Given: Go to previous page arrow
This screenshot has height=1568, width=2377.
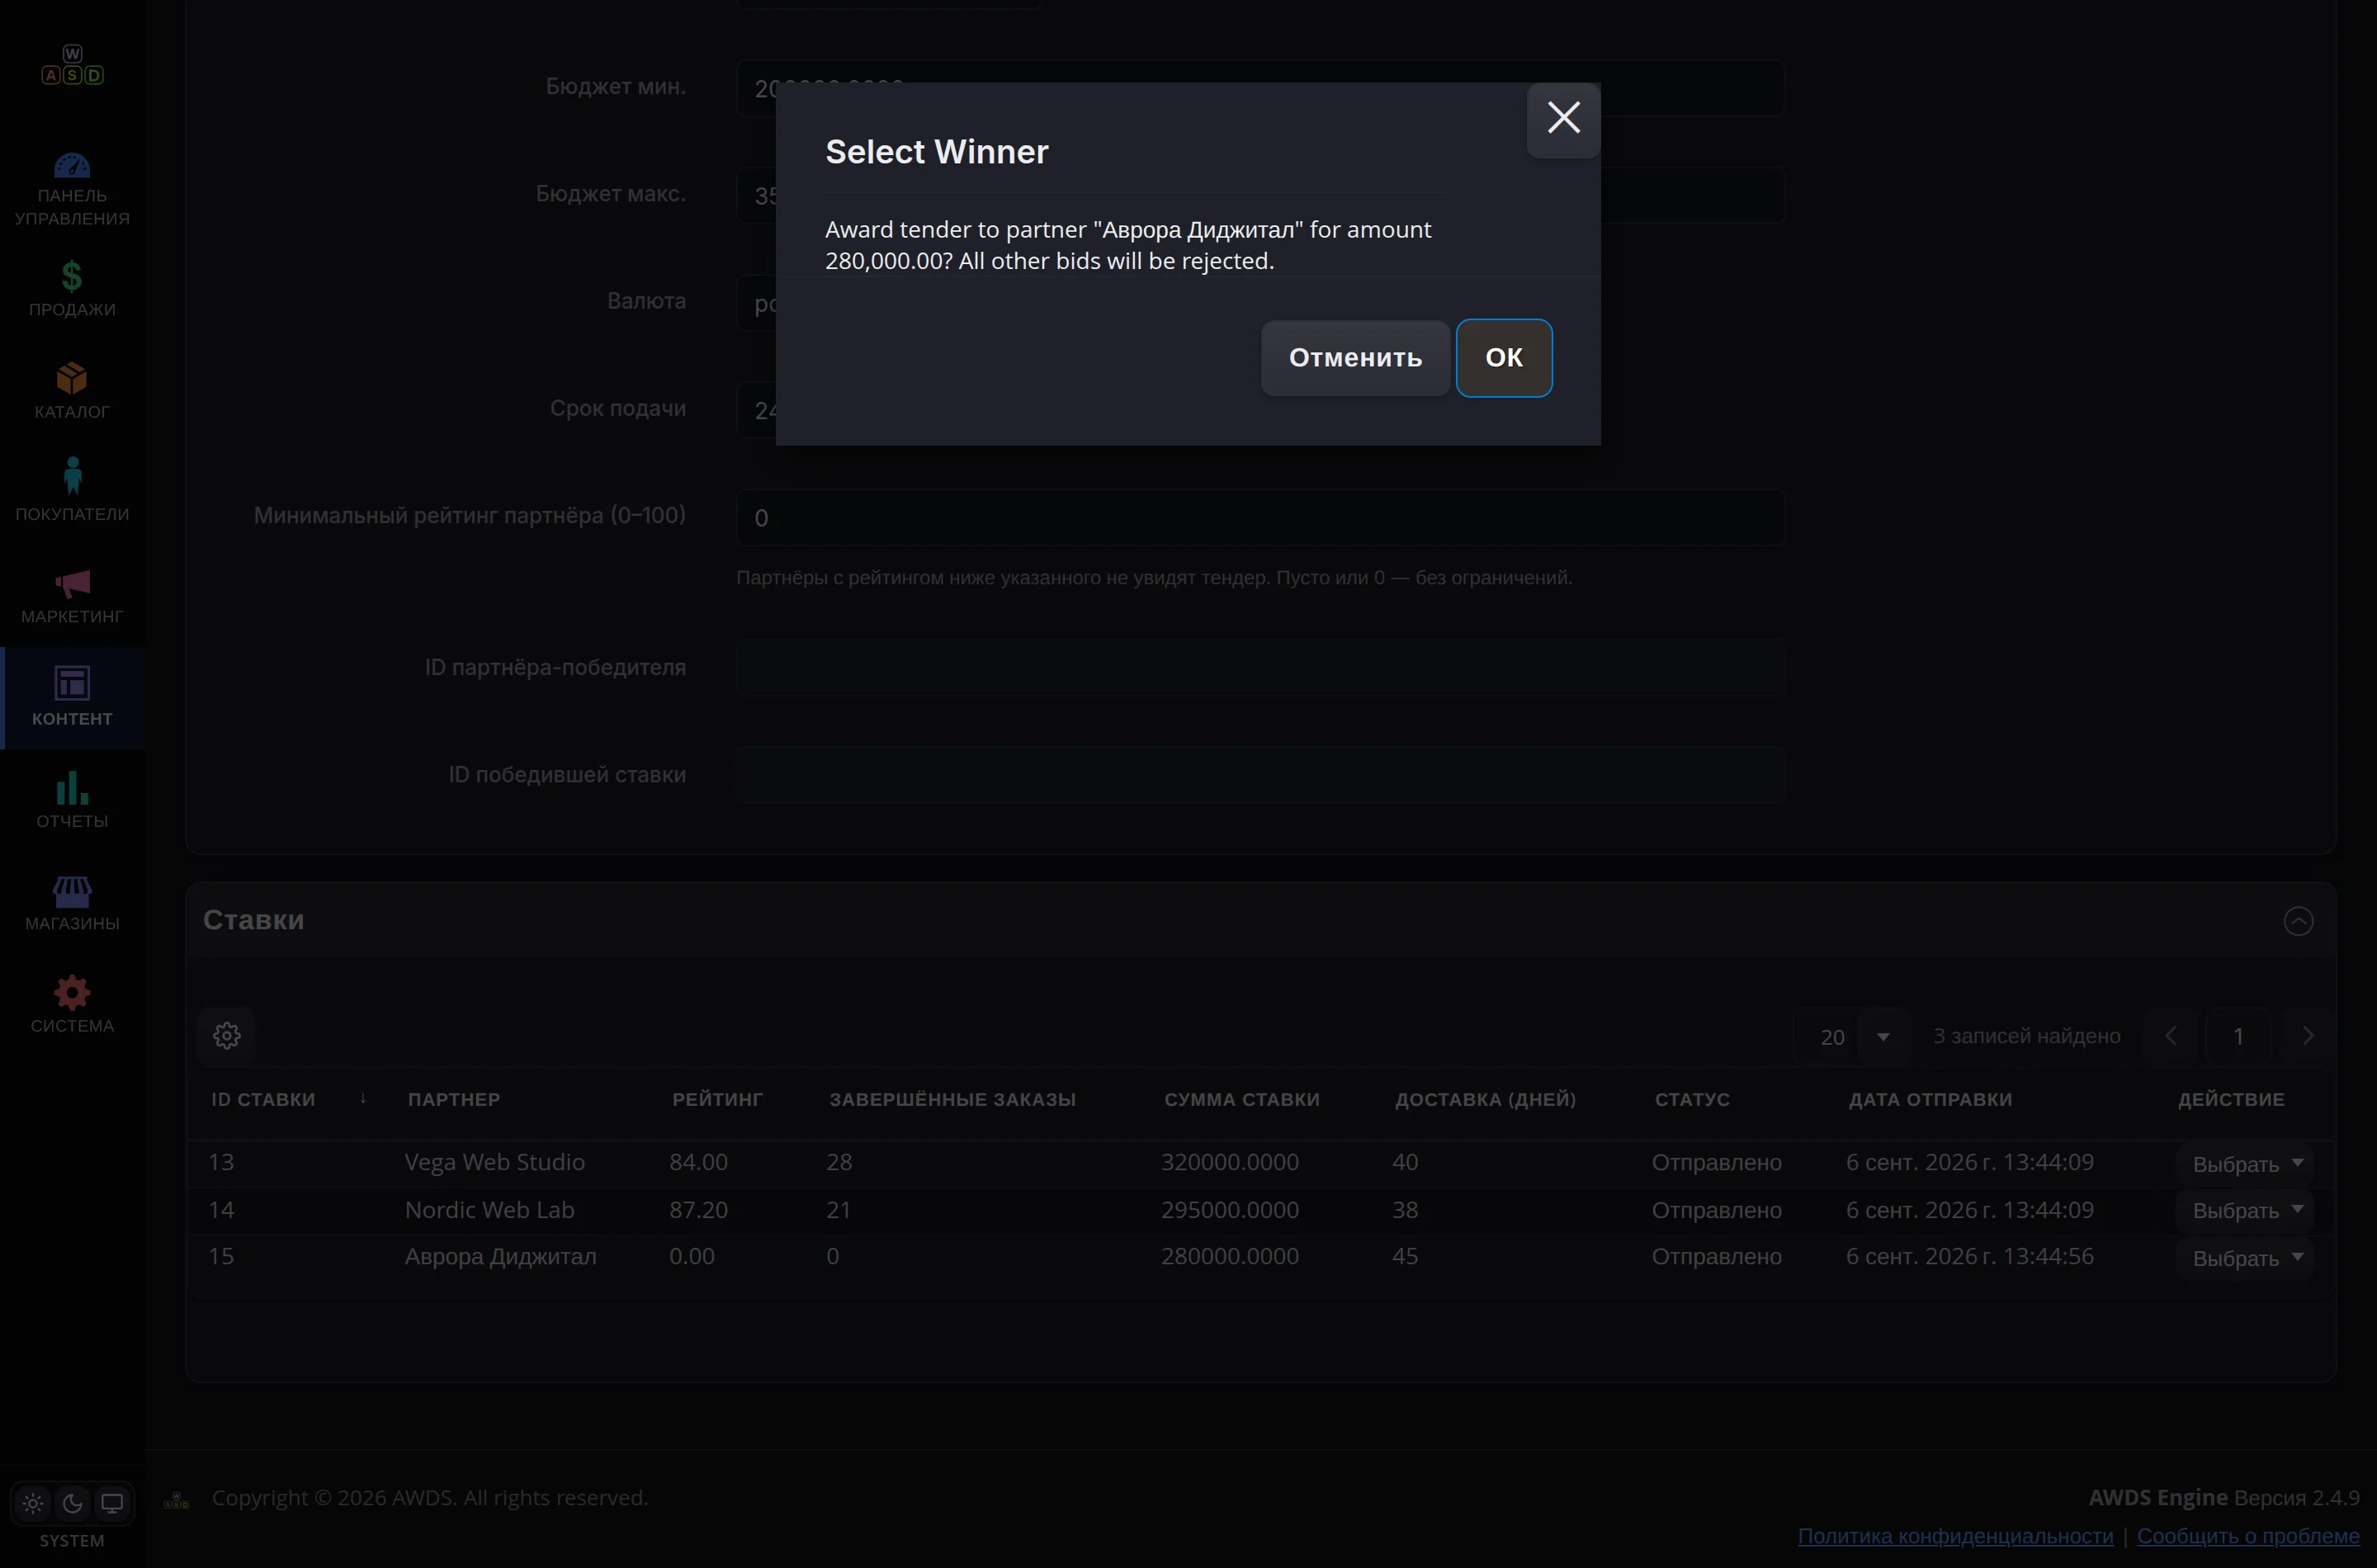Looking at the screenshot, I should [2170, 1035].
